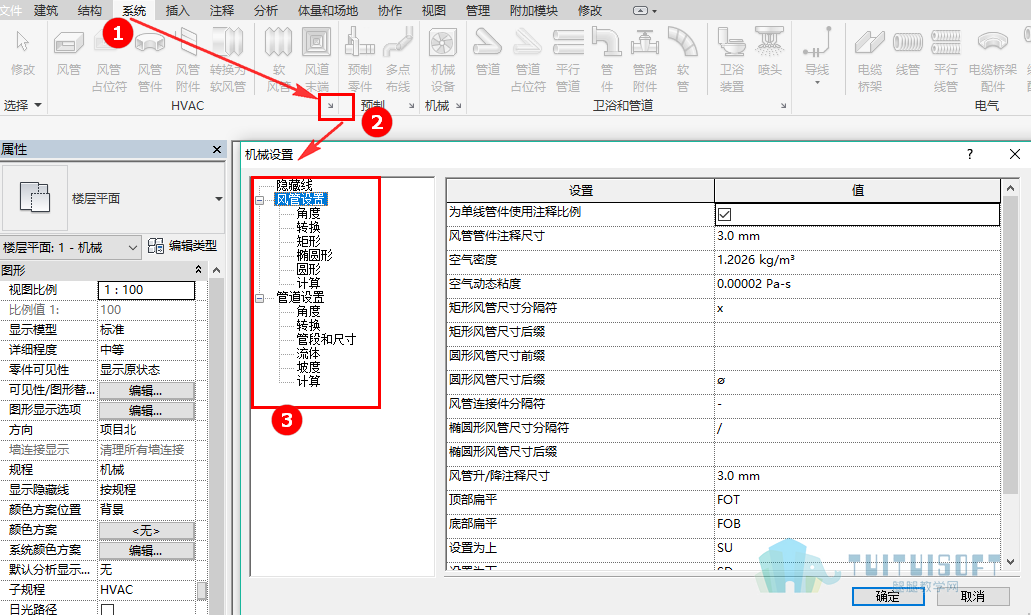Click 编辑 for 图形显示选项

(x=146, y=410)
